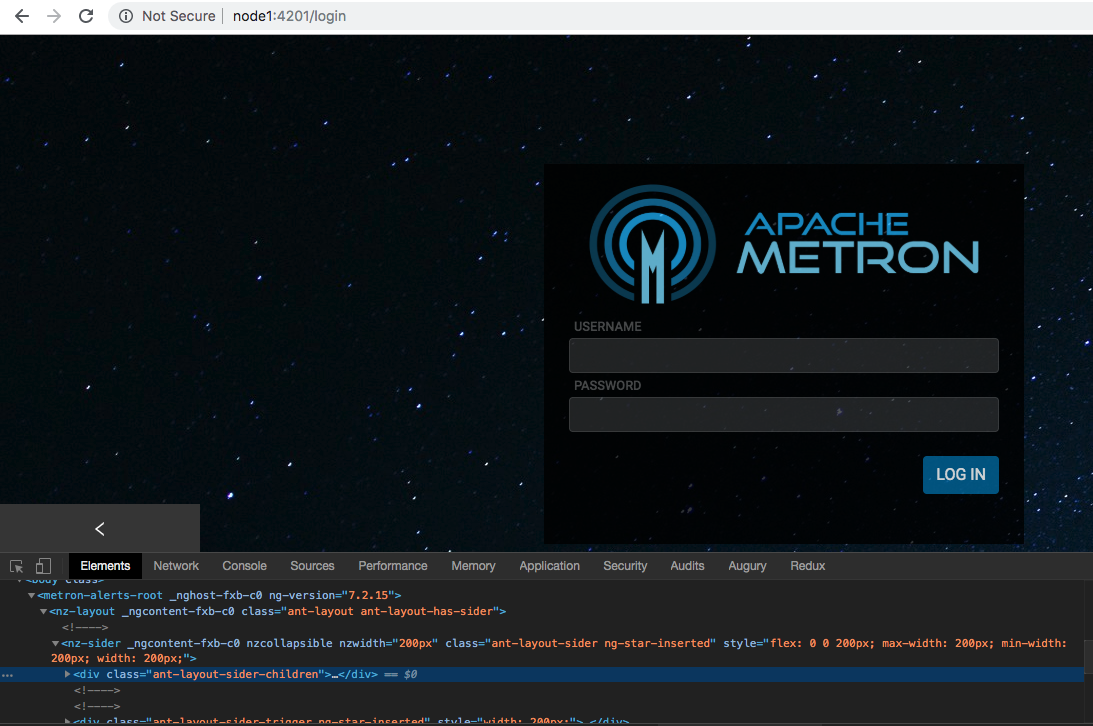Focus the USERNAME input field
This screenshot has height=726, width=1093.
[x=784, y=355]
